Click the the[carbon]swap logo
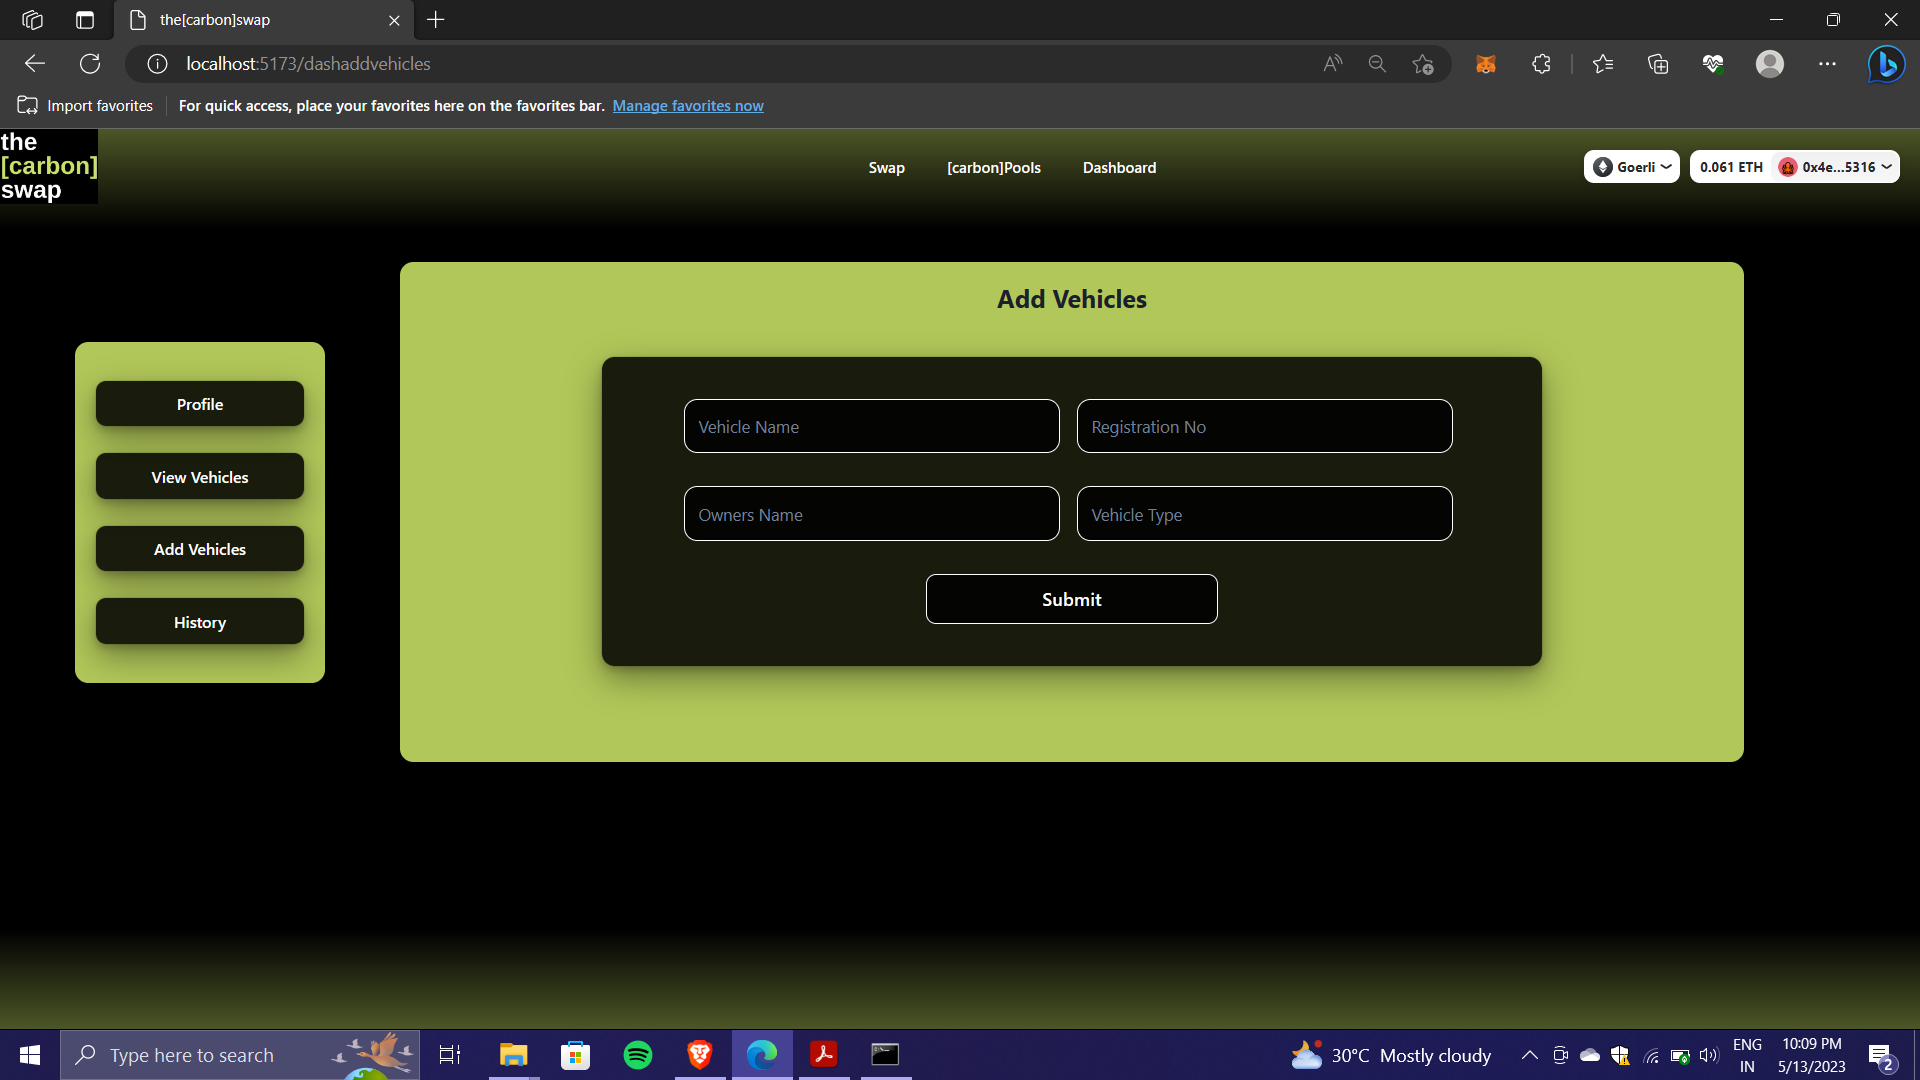This screenshot has height=1080, width=1920. tap(49, 166)
